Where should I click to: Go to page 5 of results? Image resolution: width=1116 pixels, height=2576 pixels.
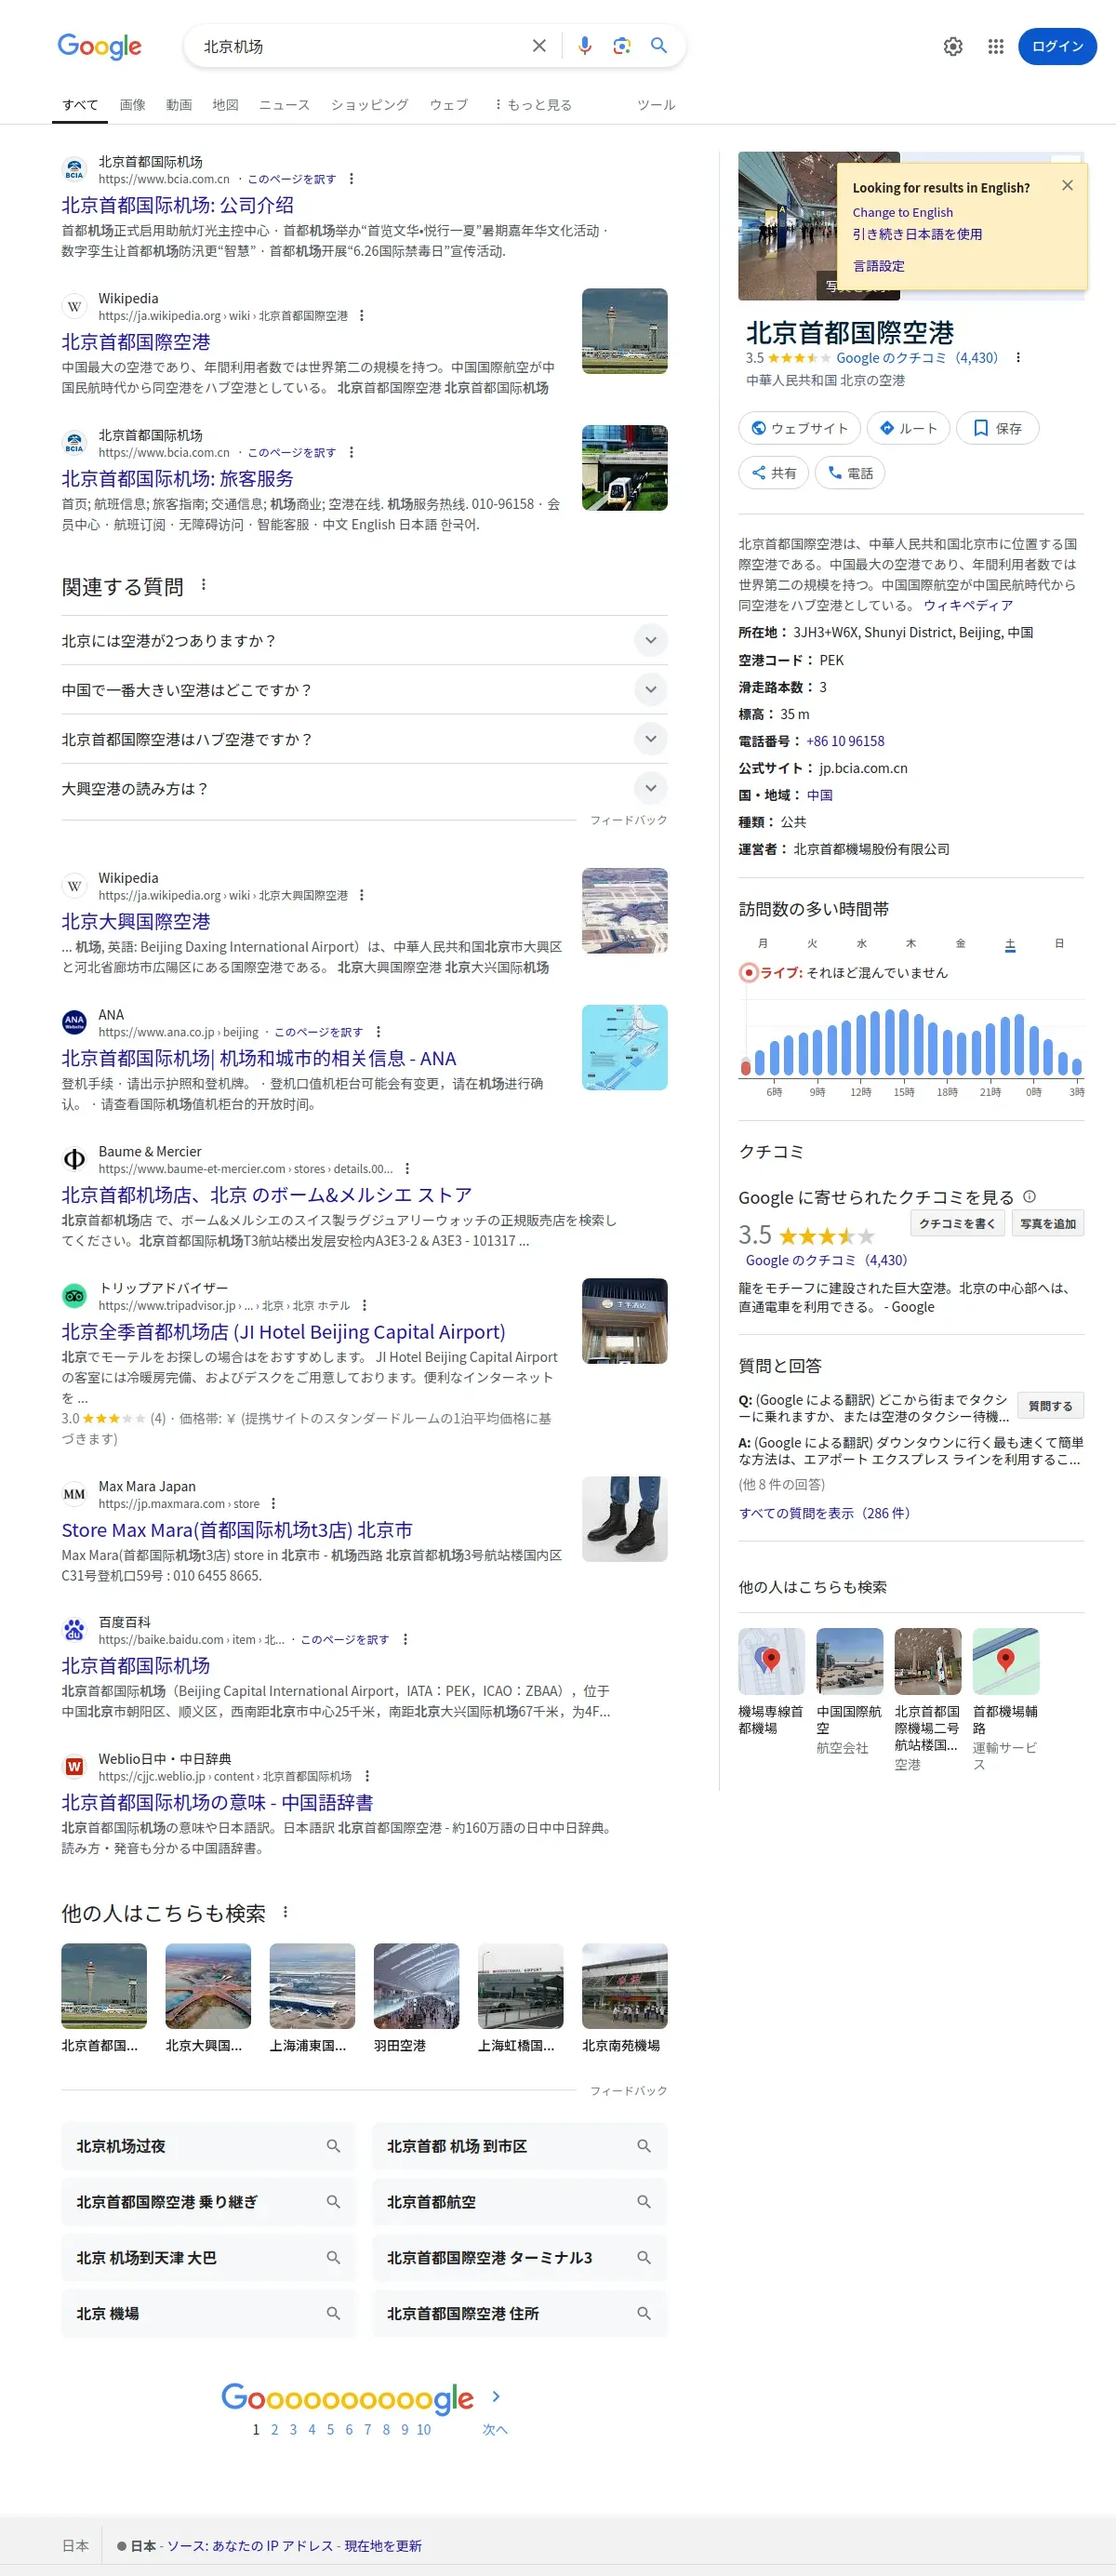pos(330,2430)
